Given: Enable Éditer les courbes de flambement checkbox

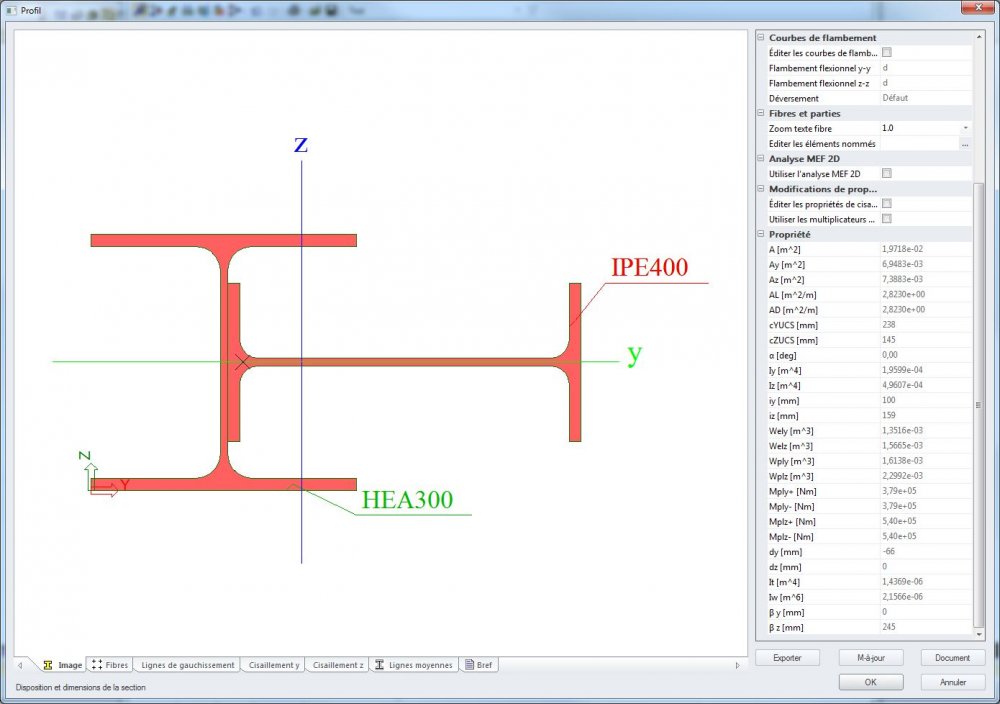Looking at the screenshot, I should (x=886, y=52).
